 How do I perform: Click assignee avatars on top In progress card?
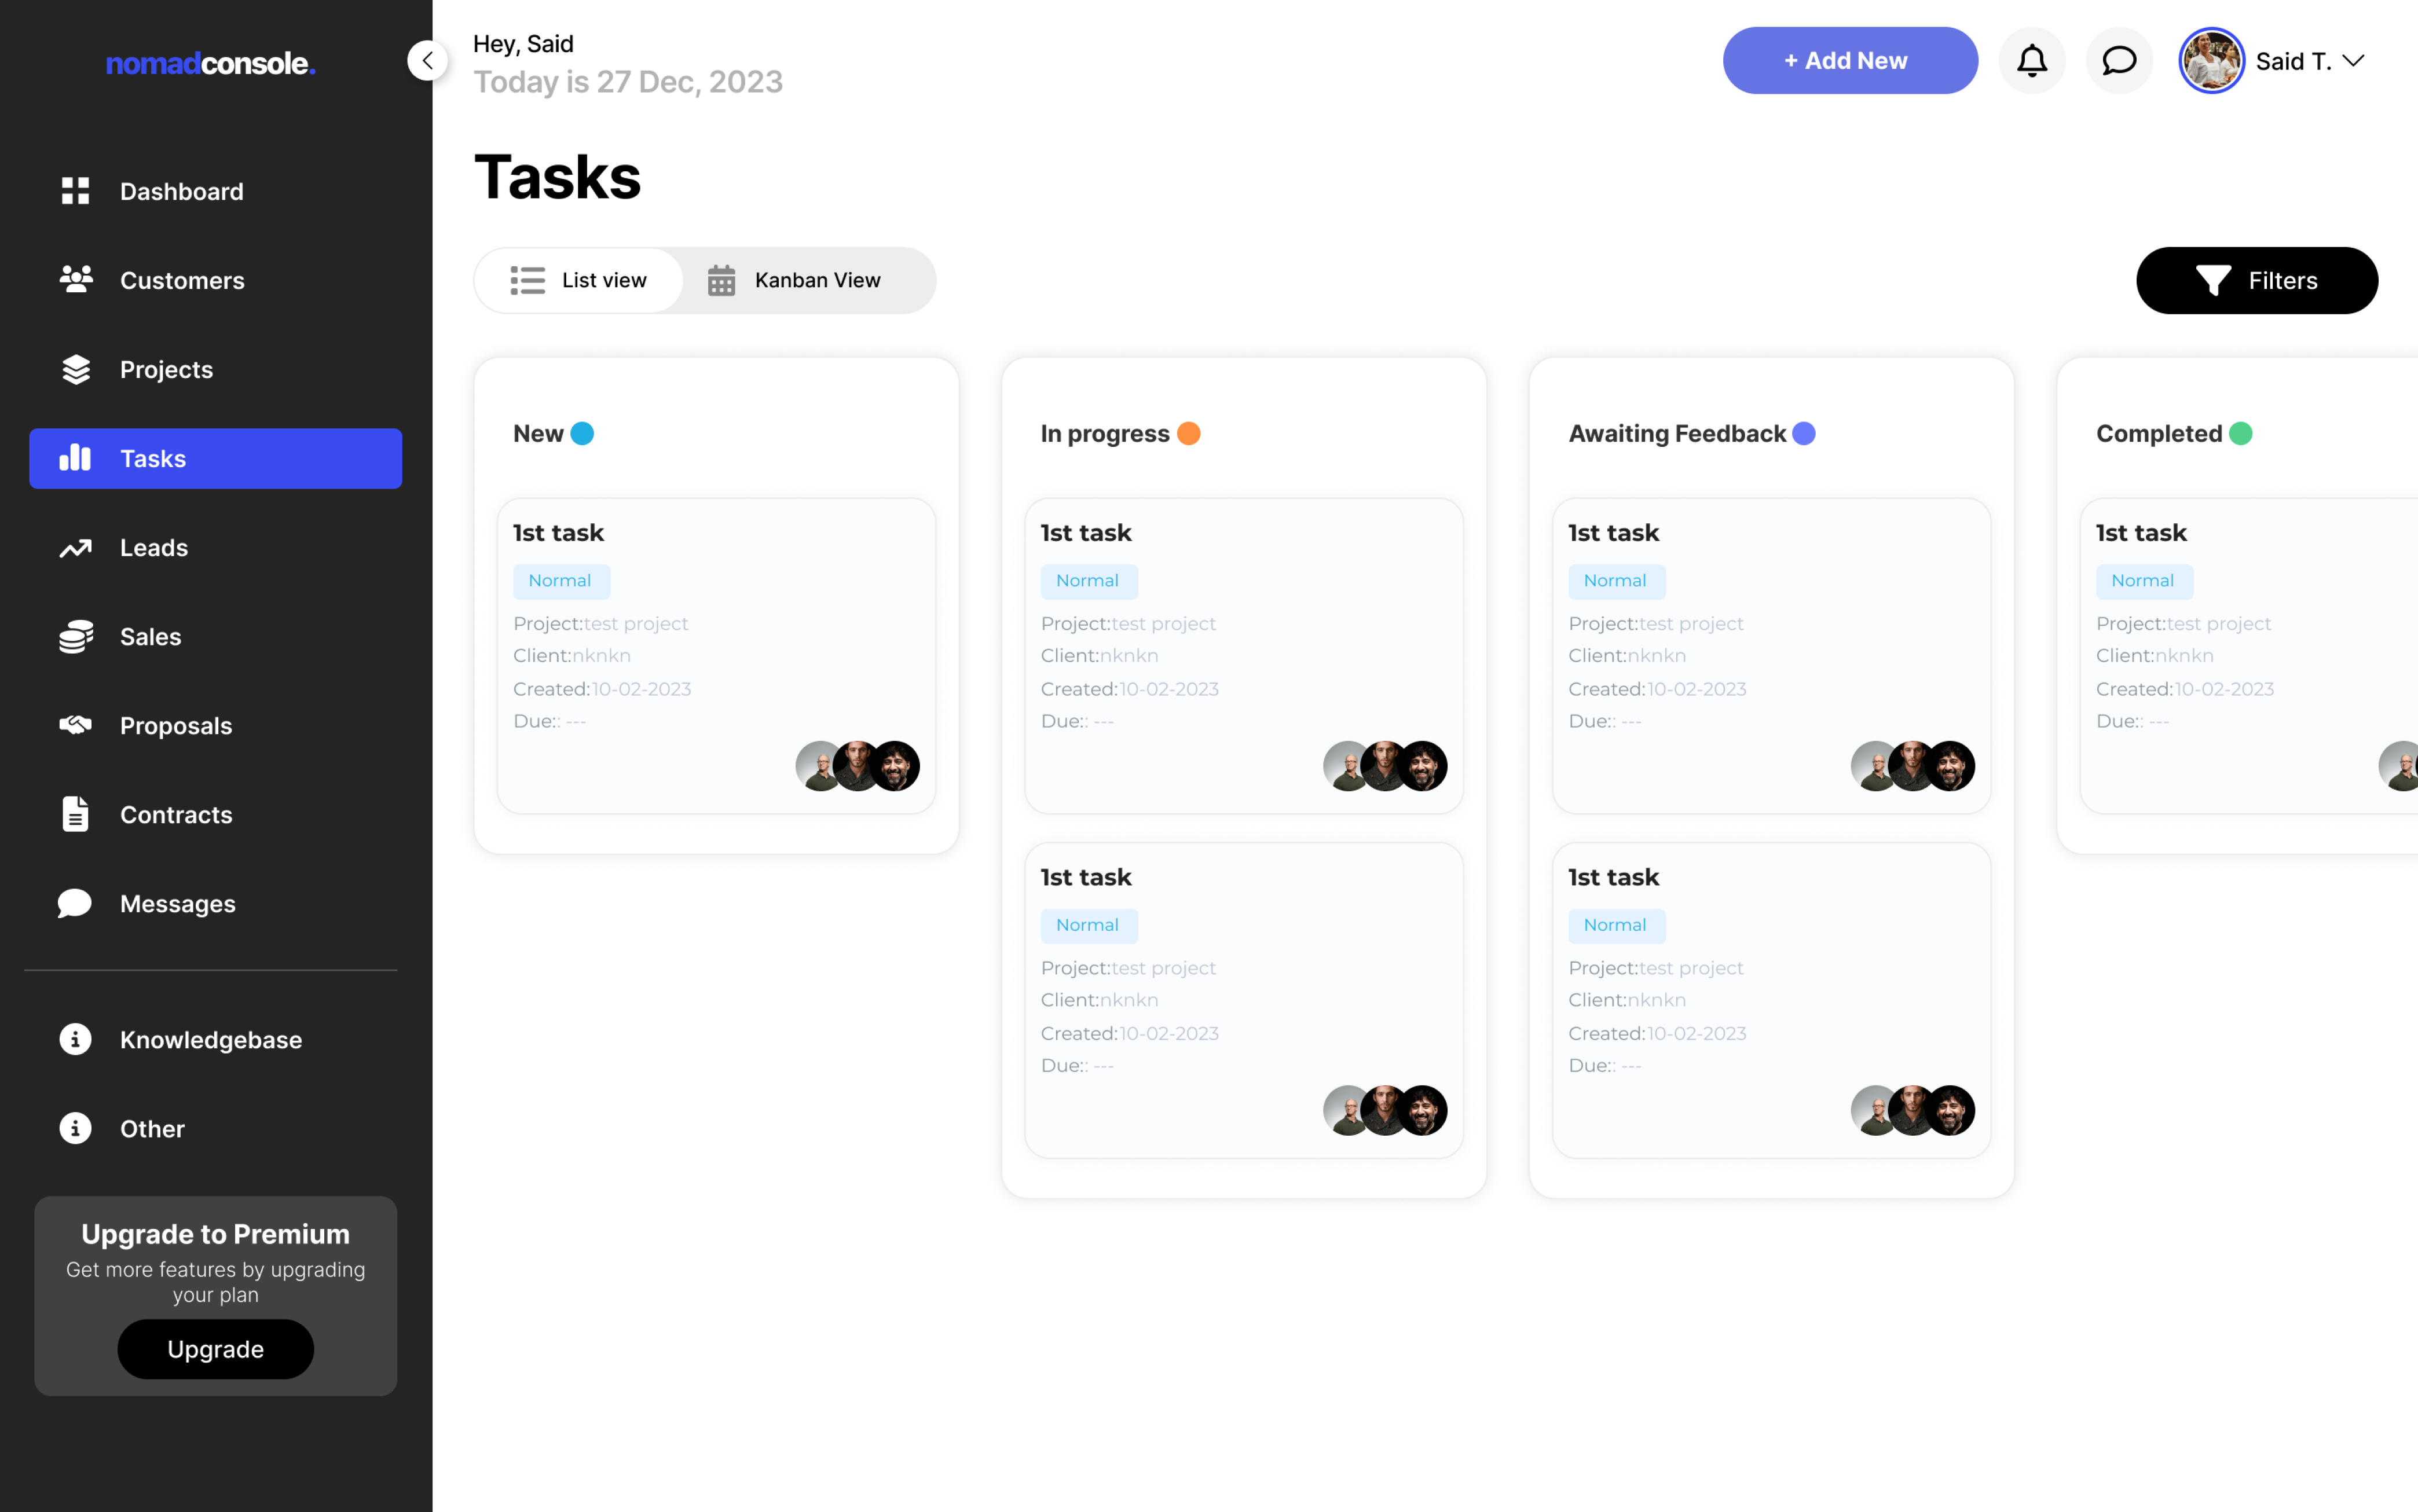point(1385,766)
